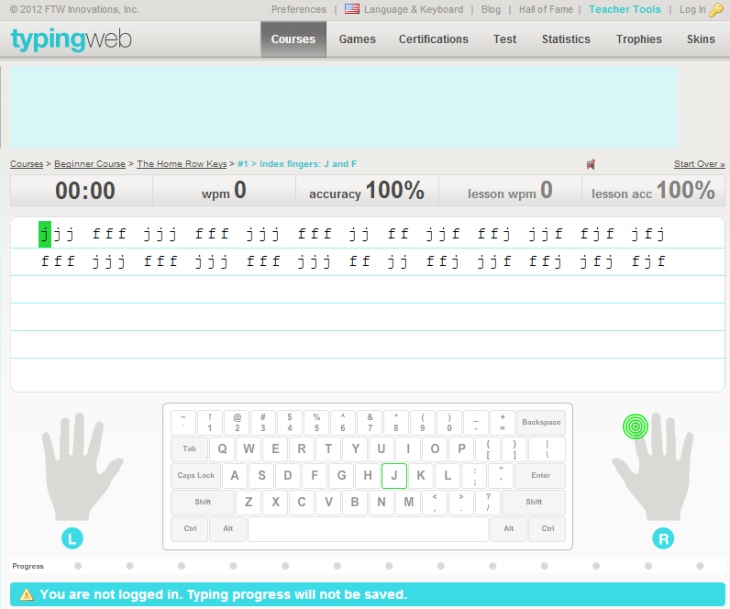Click the green target on right hand
Screen dimensions: 730x609
(635, 427)
